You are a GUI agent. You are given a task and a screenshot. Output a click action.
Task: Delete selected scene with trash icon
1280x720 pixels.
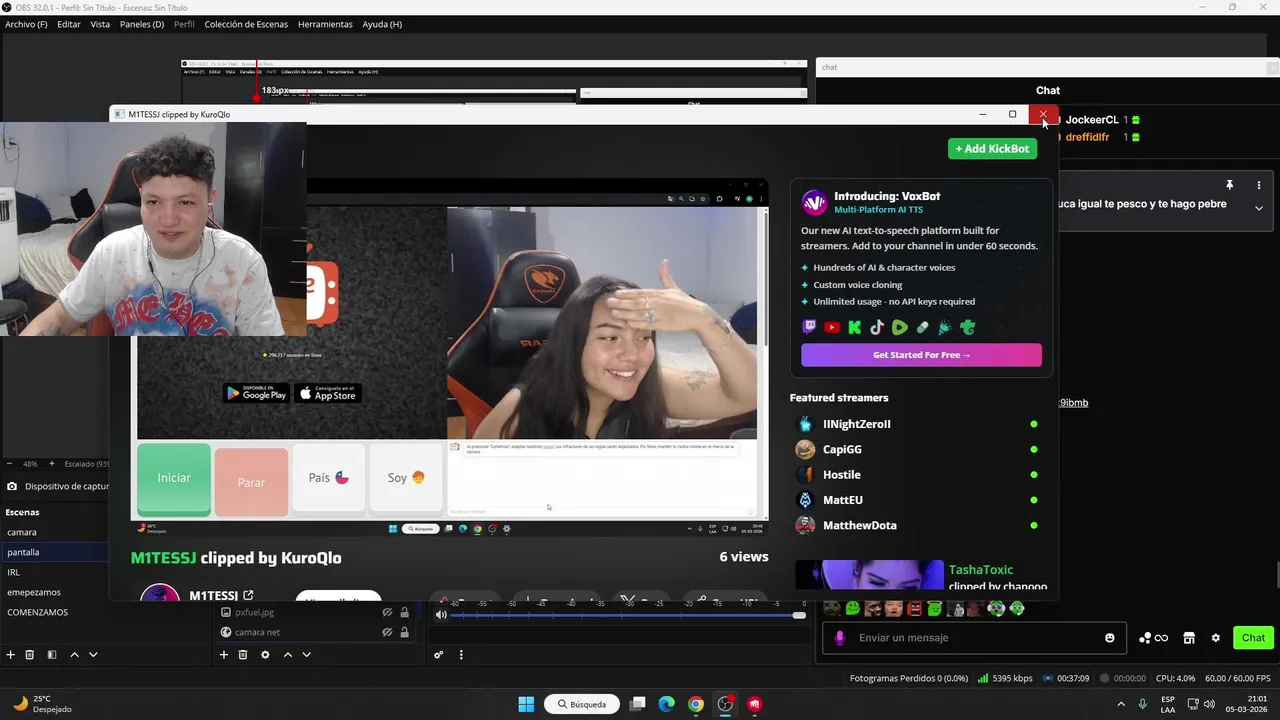(x=30, y=655)
